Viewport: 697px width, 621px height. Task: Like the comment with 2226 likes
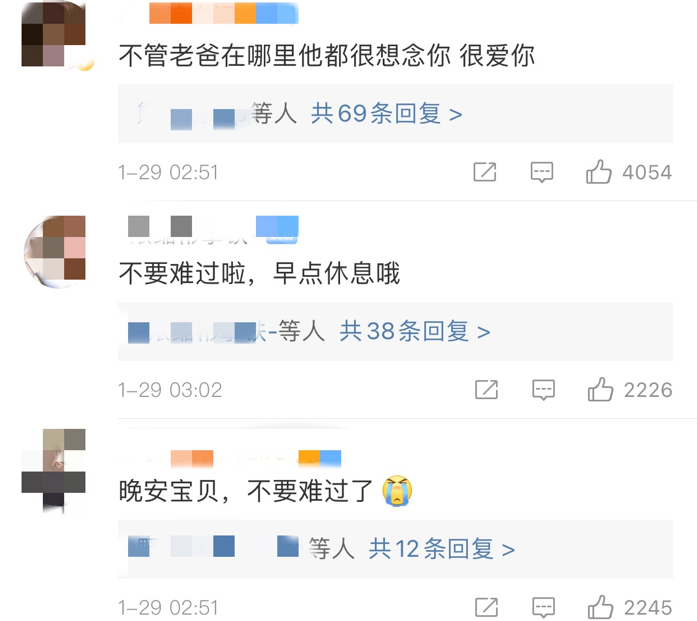tap(600, 389)
